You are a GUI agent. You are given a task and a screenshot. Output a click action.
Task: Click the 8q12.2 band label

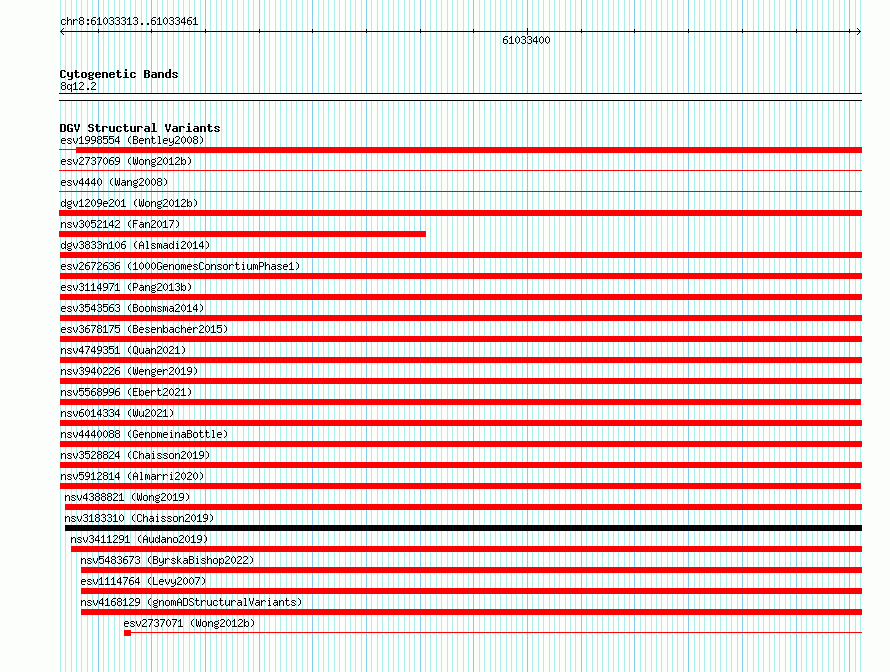click(78, 86)
